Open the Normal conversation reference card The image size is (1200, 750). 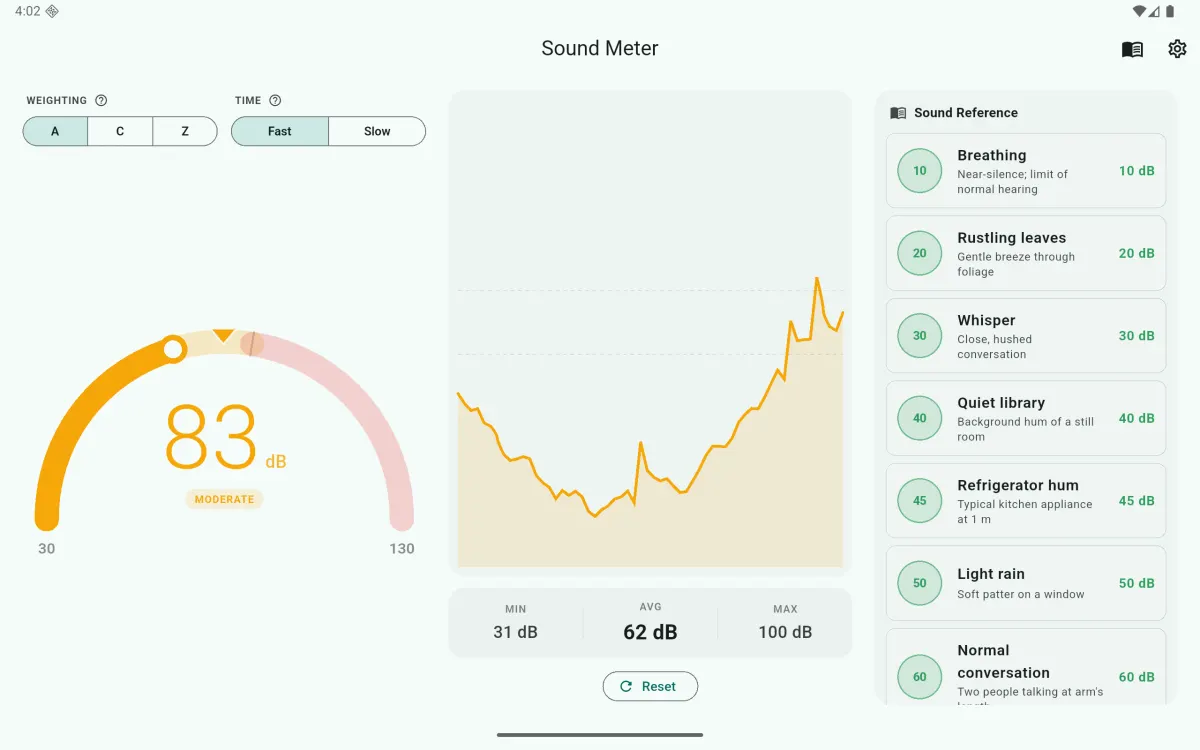pos(1026,667)
